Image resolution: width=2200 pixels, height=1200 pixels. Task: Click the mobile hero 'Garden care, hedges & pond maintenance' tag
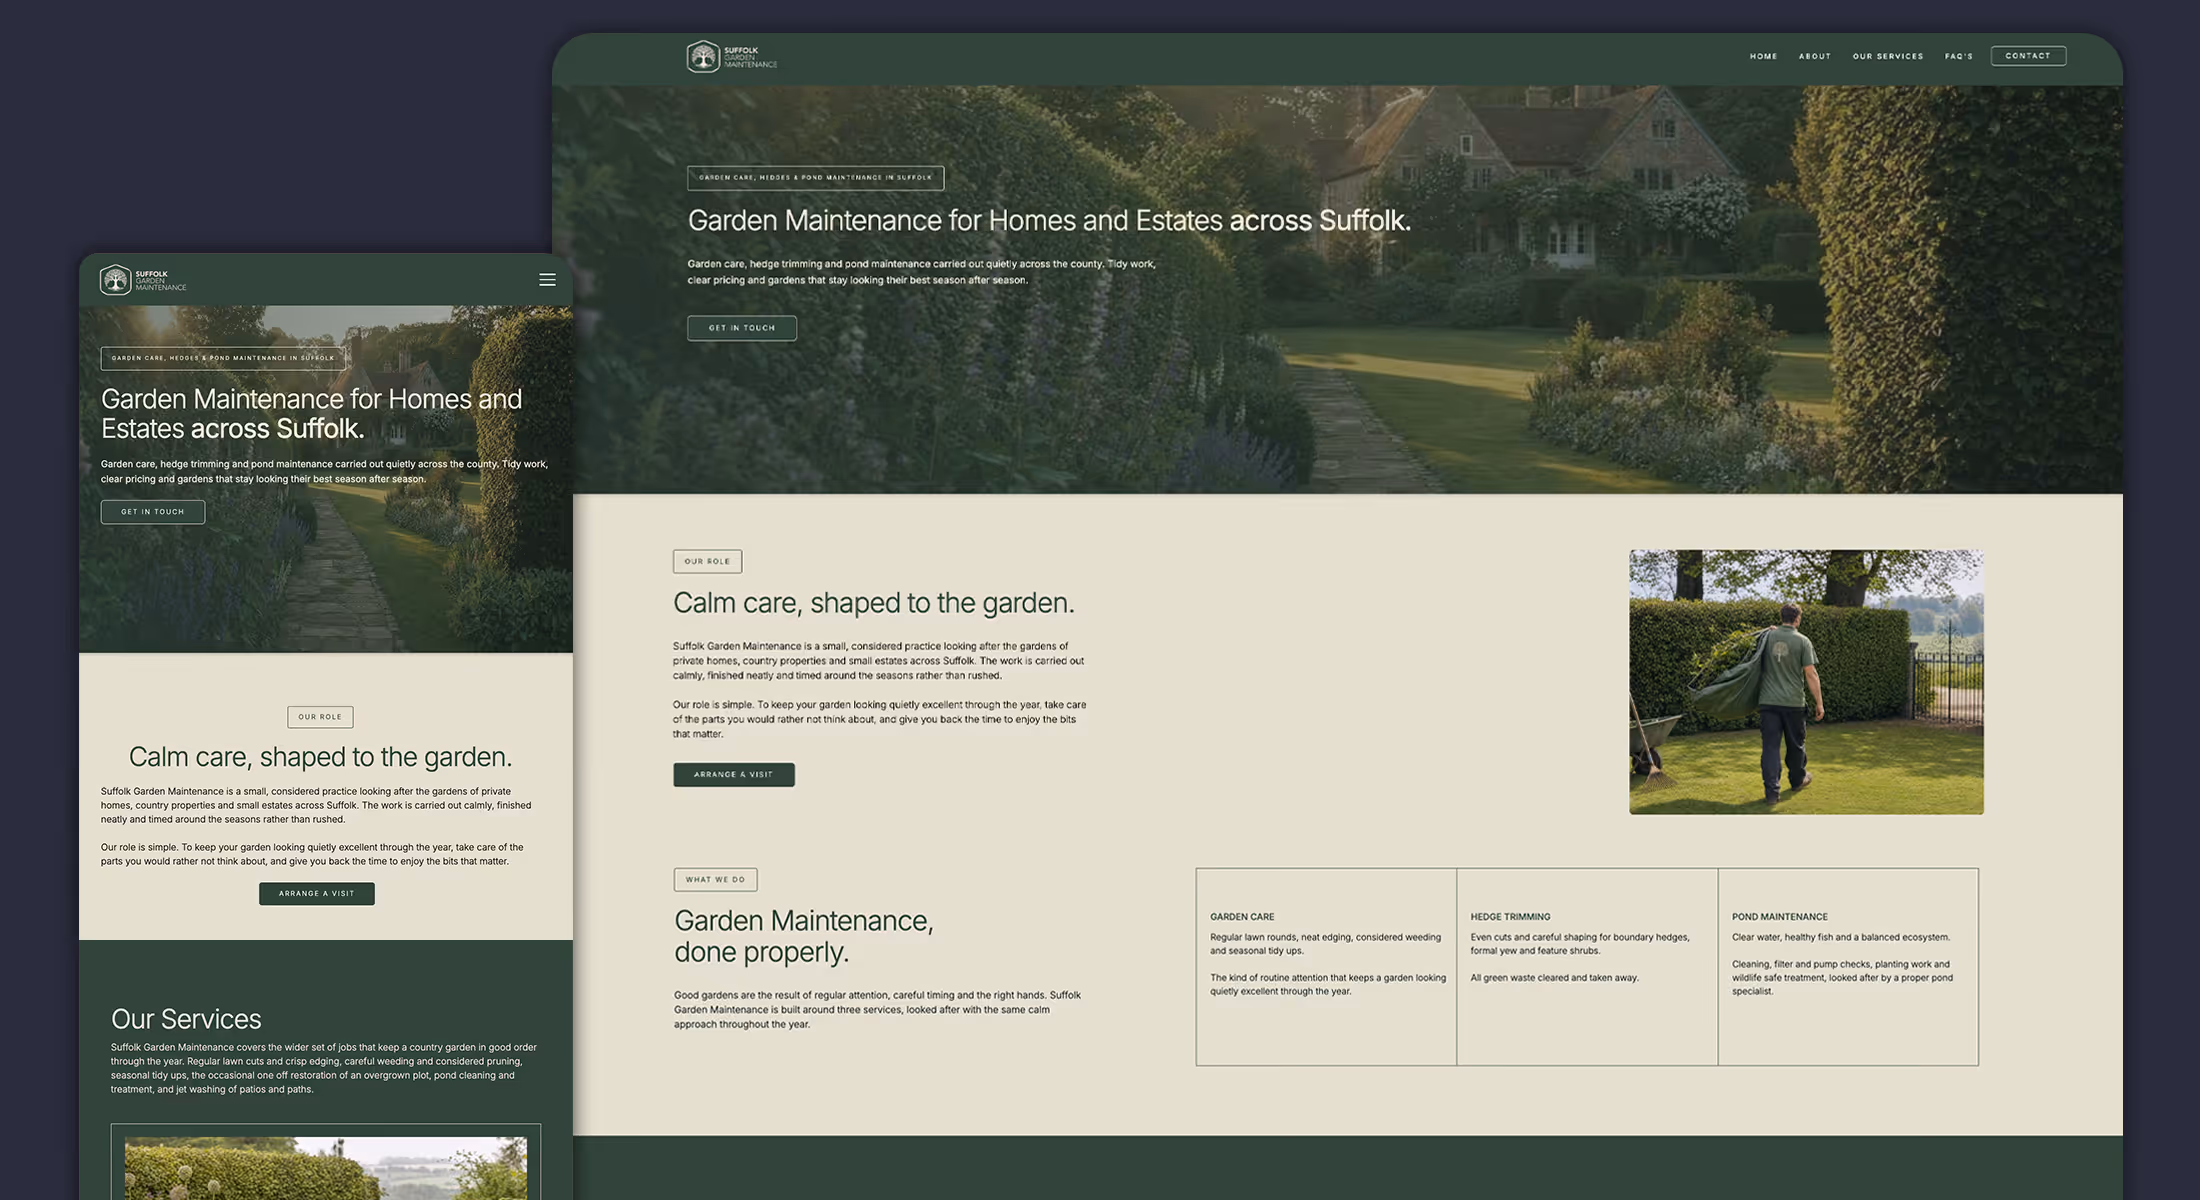pos(223,358)
